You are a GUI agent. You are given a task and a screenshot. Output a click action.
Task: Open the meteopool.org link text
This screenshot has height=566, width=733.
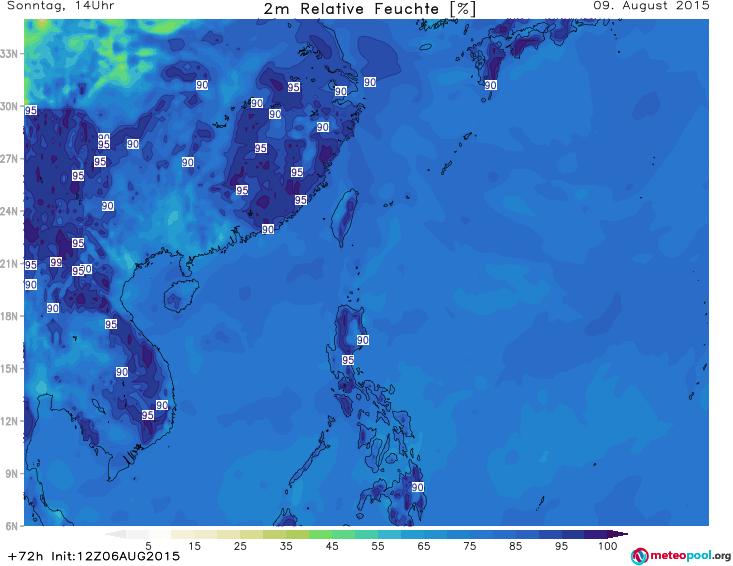(x=691, y=556)
